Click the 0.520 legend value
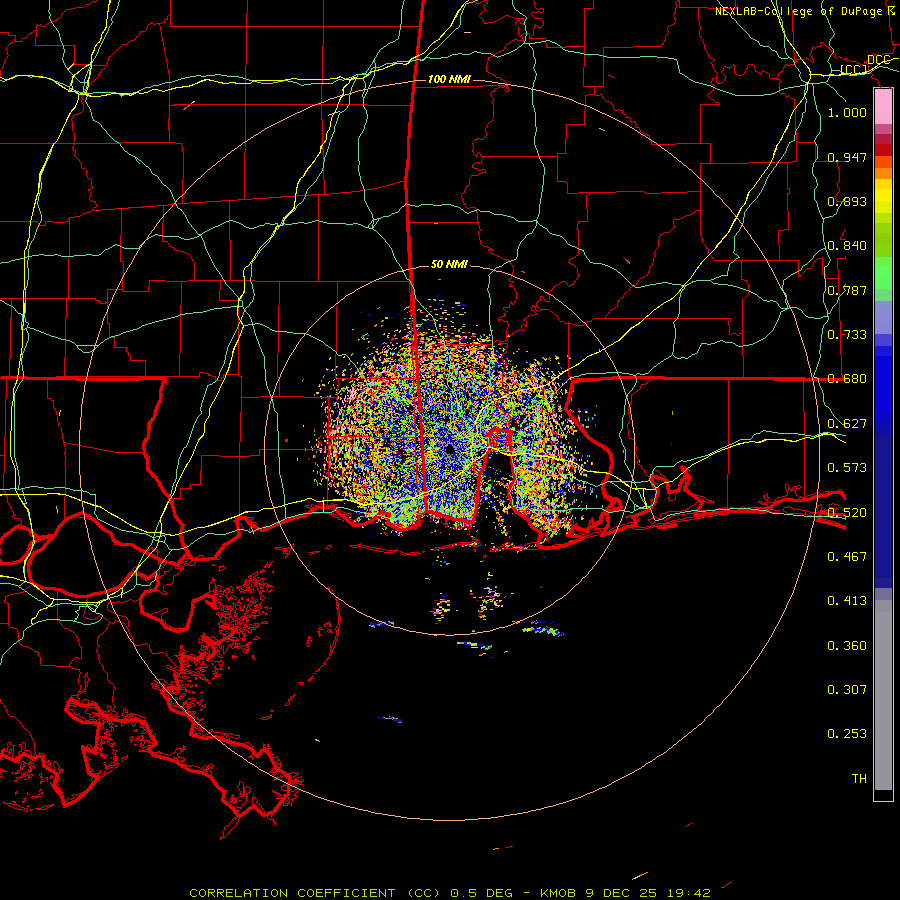 pyautogui.click(x=847, y=513)
